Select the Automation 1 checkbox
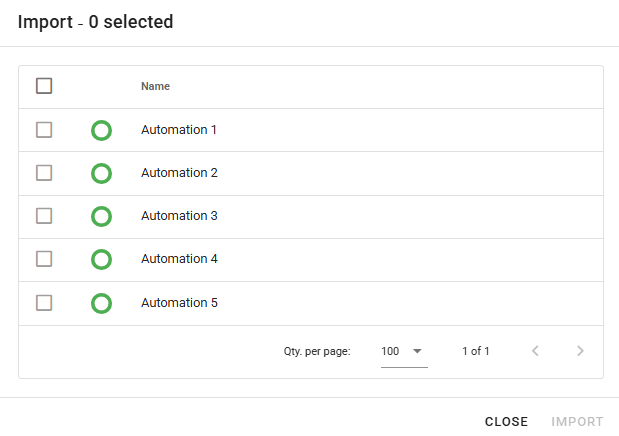Image resolution: width=619 pixels, height=436 pixels. coord(44,130)
